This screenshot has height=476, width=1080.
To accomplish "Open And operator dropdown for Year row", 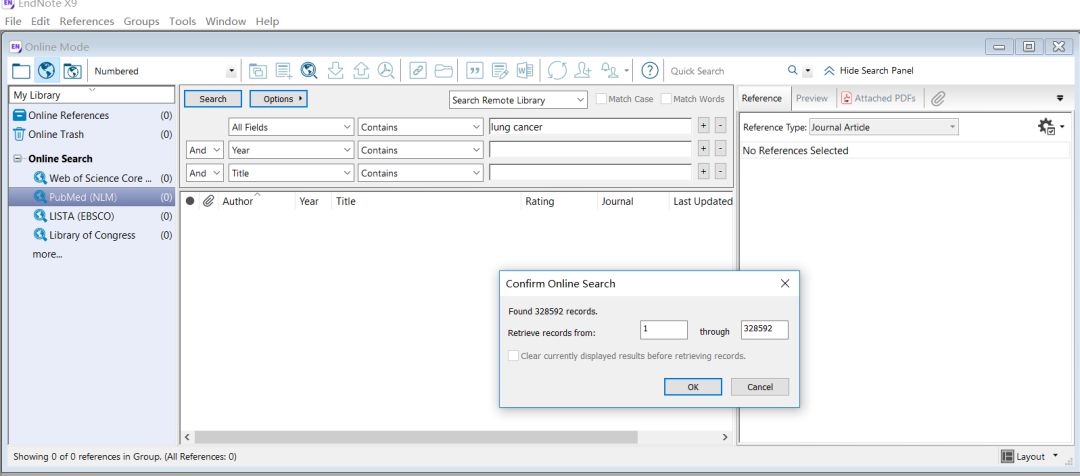I will (x=205, y=150).
